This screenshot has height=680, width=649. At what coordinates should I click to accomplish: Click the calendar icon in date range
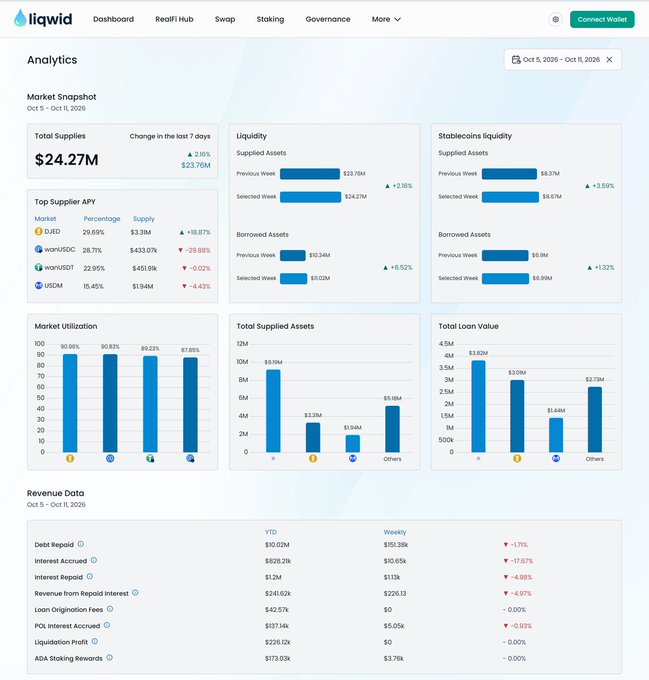pyautogui.click(x=516, y=60)
